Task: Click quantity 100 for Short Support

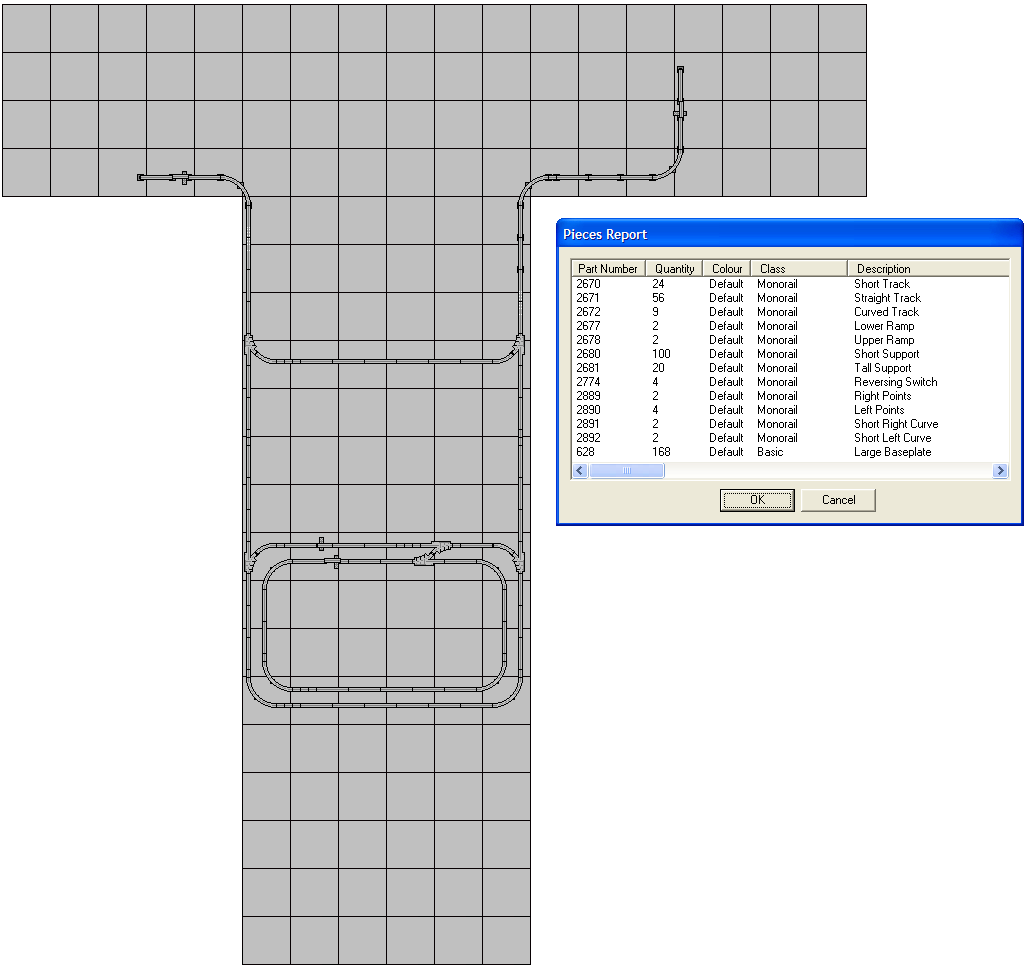Action: 661,354
